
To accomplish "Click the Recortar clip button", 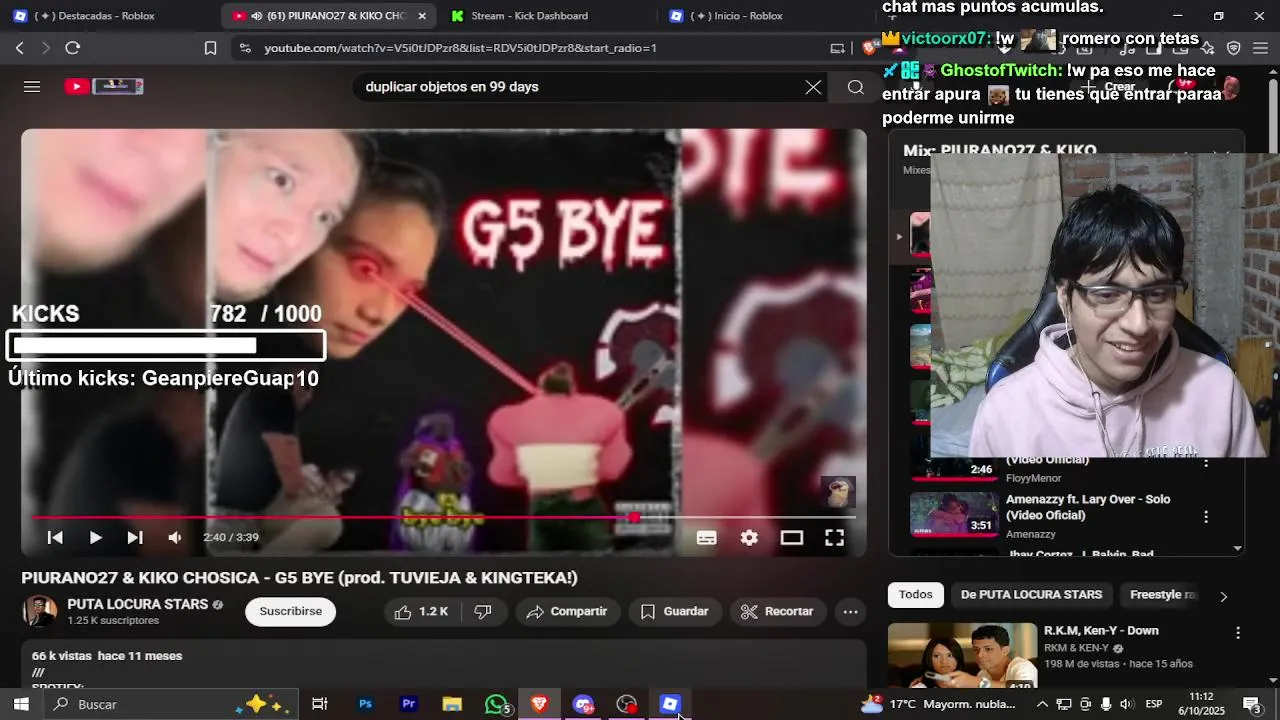I will [x=778, y=612].
